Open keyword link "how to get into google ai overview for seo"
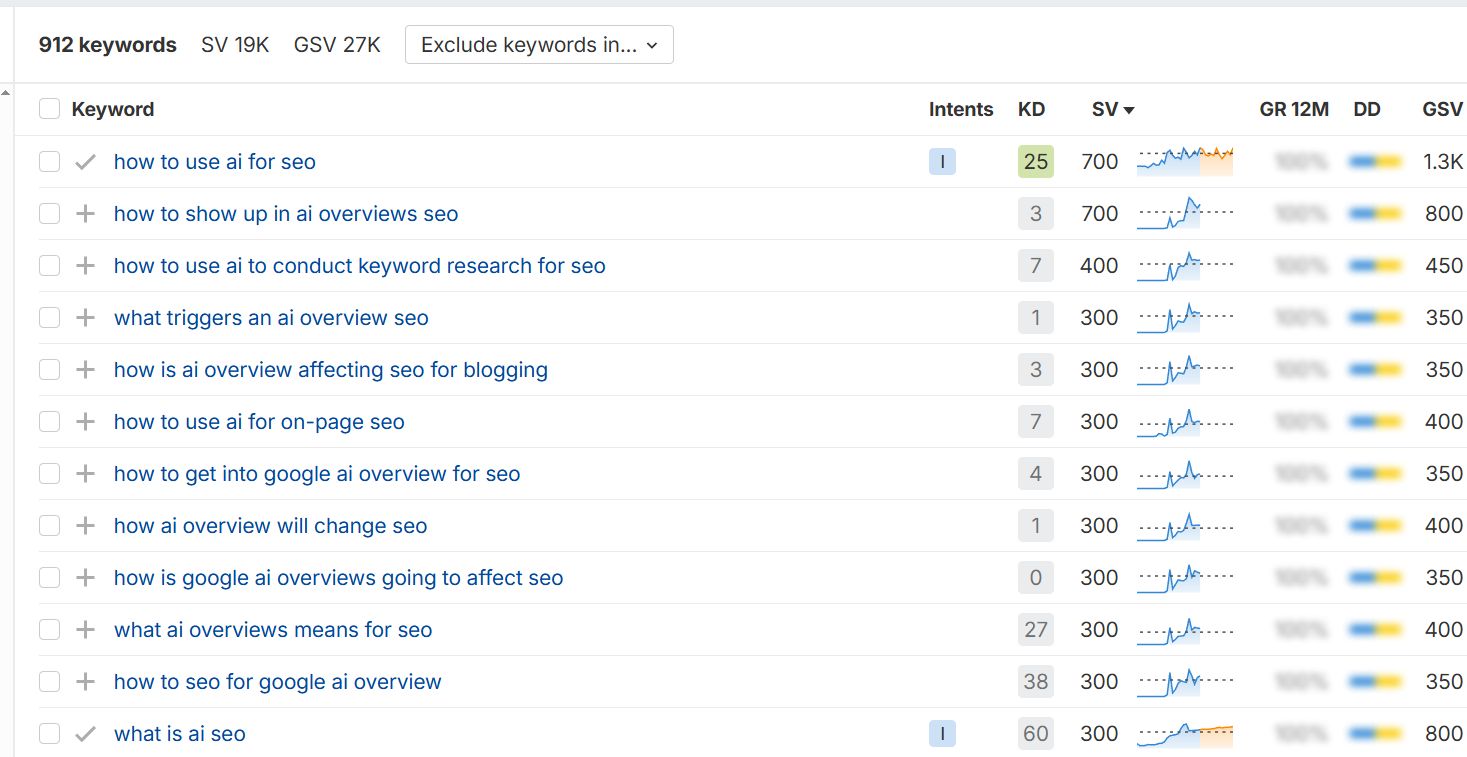Image resolution: width=1467 pixels, height=757 pixels. [x=317, y=474]
